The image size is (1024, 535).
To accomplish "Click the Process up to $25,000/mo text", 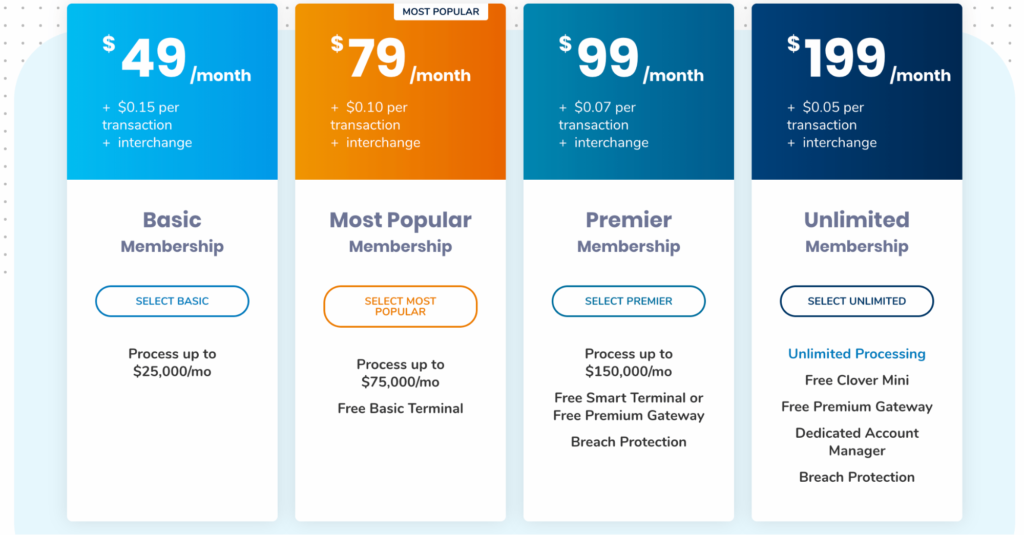I will [172, 363].
